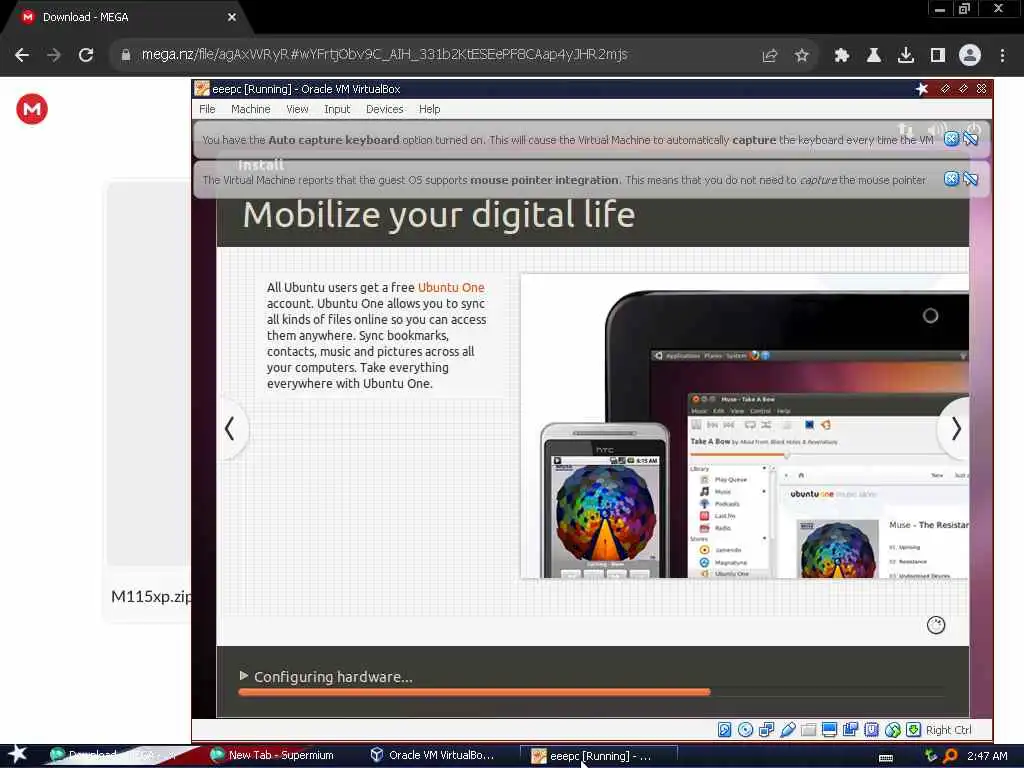Screen dimensions: 1024x768
Task: Expand the Configuring hardware details triangle
Action: [x=244, y=676]
